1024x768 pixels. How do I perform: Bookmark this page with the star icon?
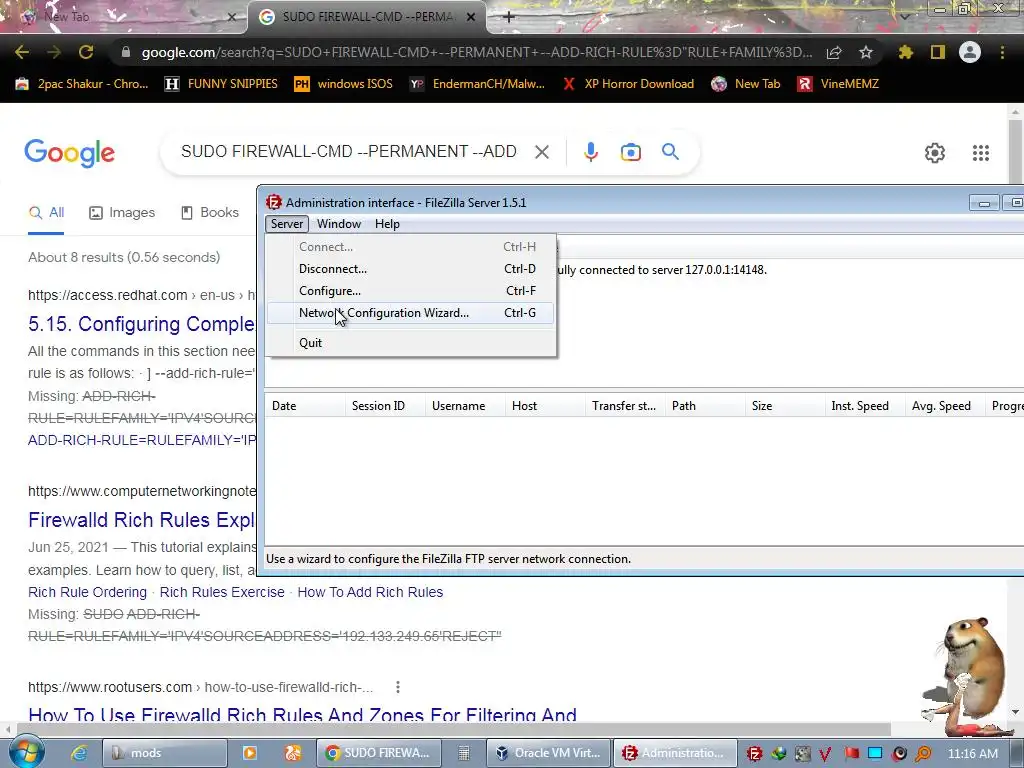coord(866,52)
